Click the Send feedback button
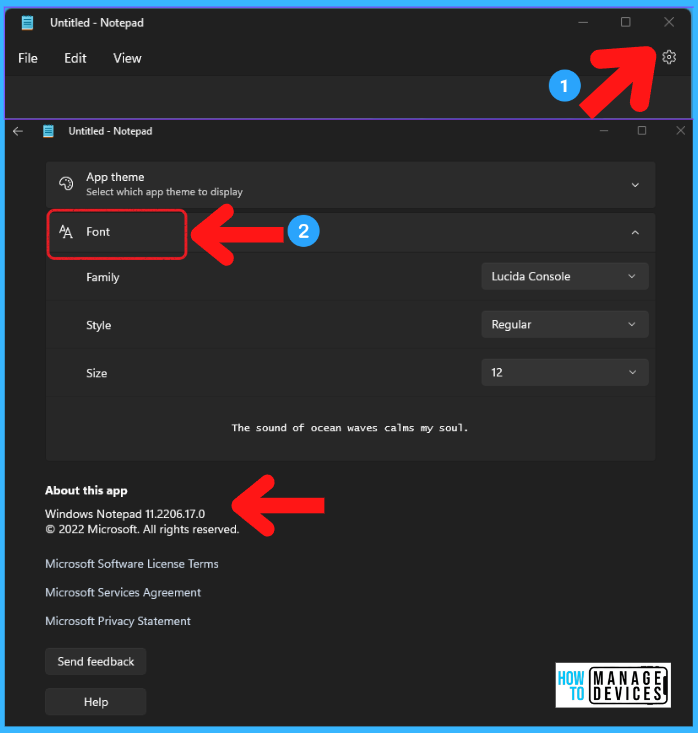Screen dimensions: 698x733 95,661
